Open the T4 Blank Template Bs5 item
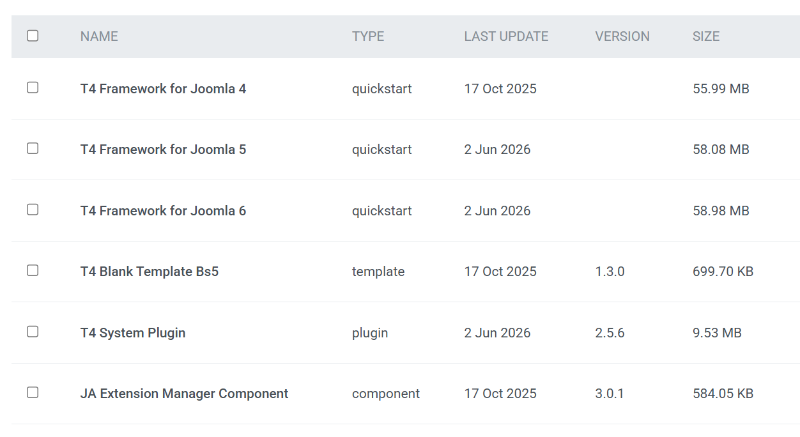The image size is (800, 437). pyautogui.click(x=149, y=271)
